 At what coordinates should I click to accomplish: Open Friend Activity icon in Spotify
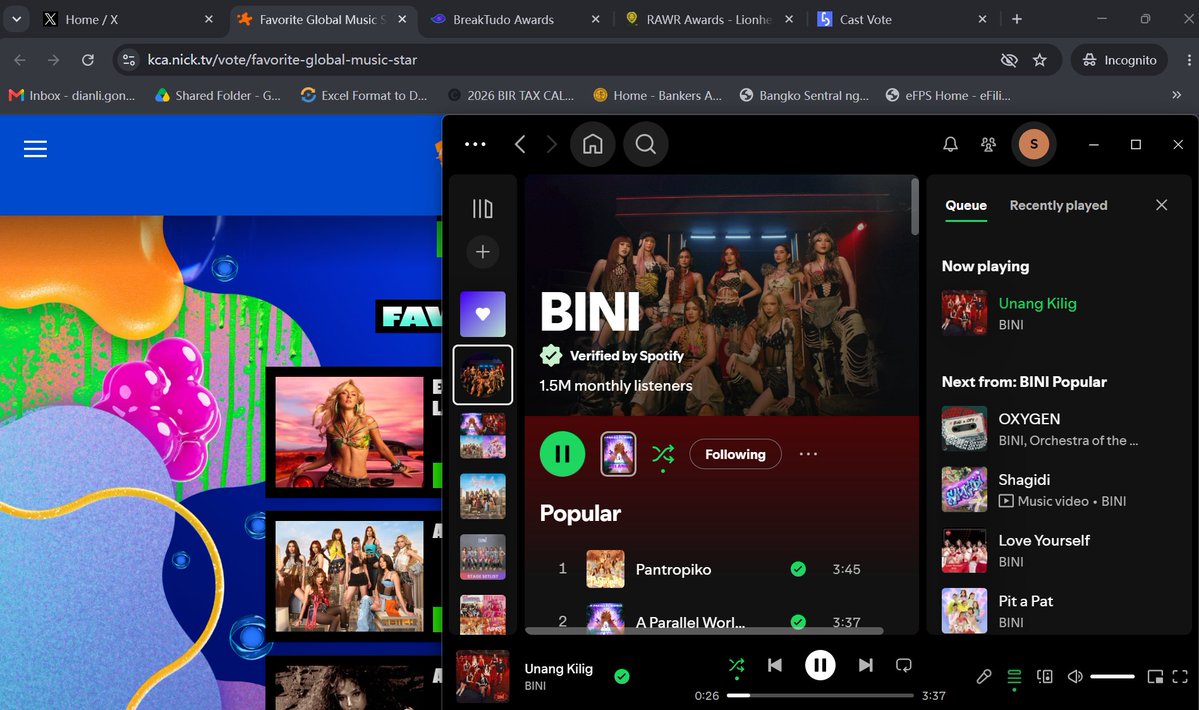pyautogui.click(x=988, y=144)
